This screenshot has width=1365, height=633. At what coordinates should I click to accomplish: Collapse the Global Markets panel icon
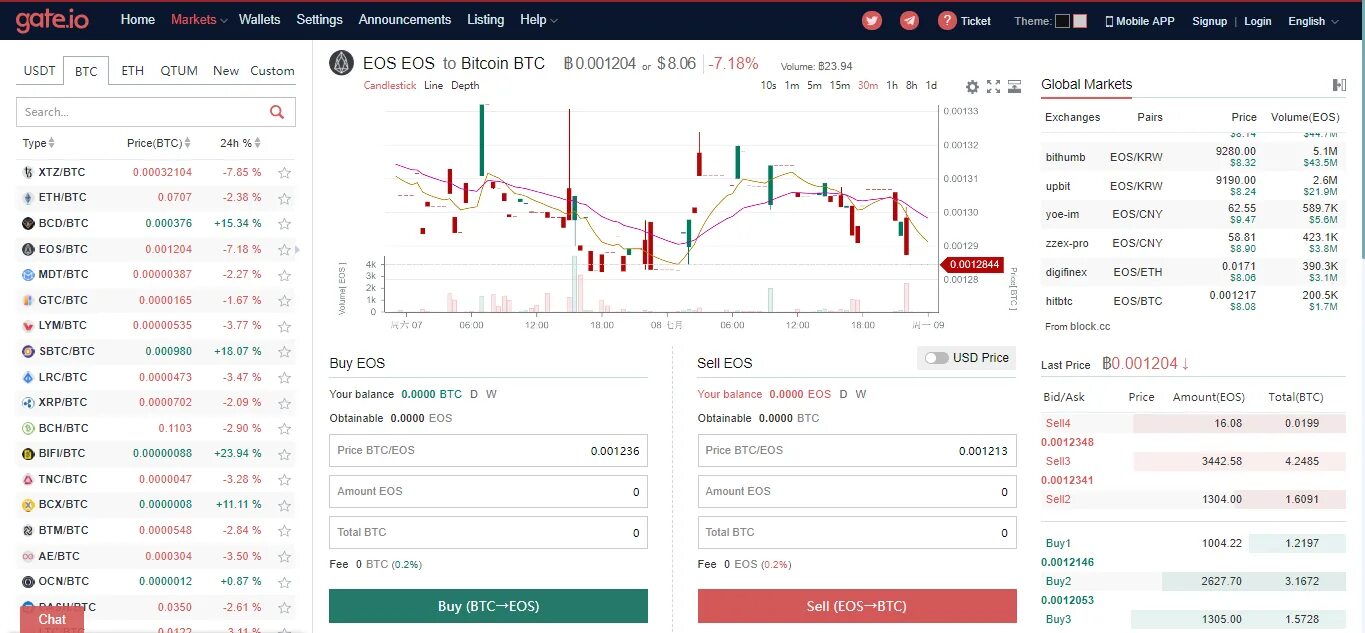tap(1339, 85)
